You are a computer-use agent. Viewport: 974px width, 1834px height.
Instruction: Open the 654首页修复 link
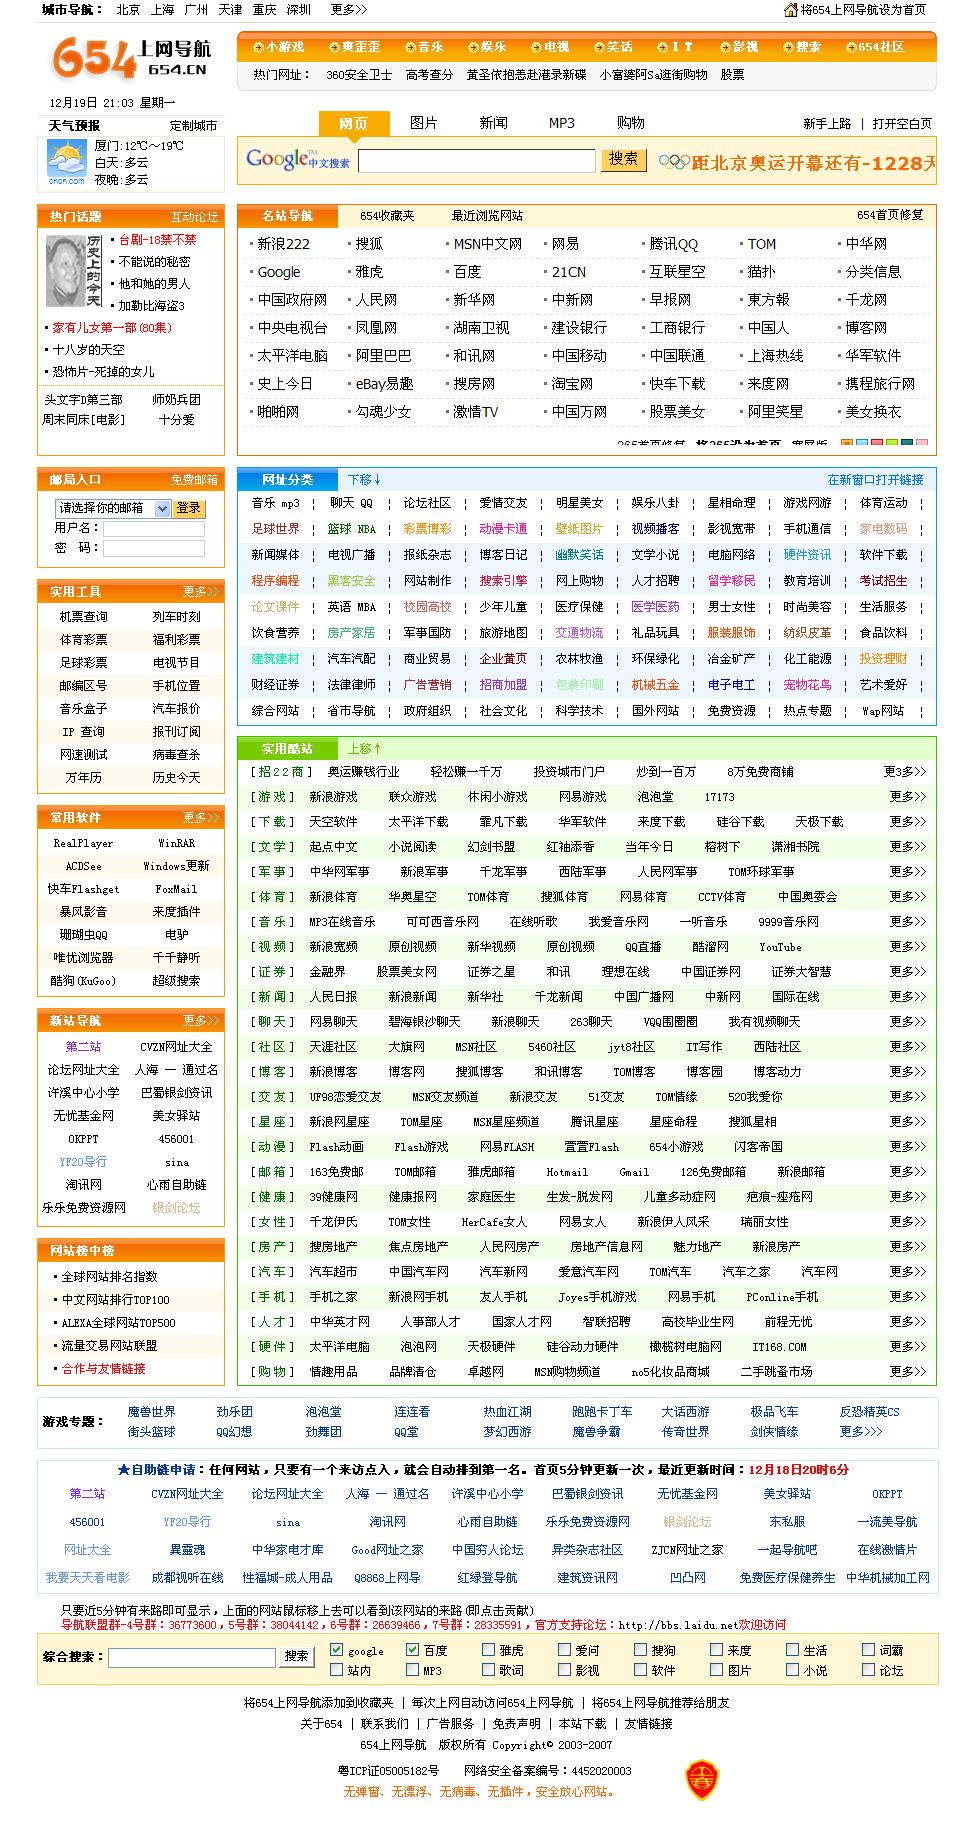[x=890, y=215]
